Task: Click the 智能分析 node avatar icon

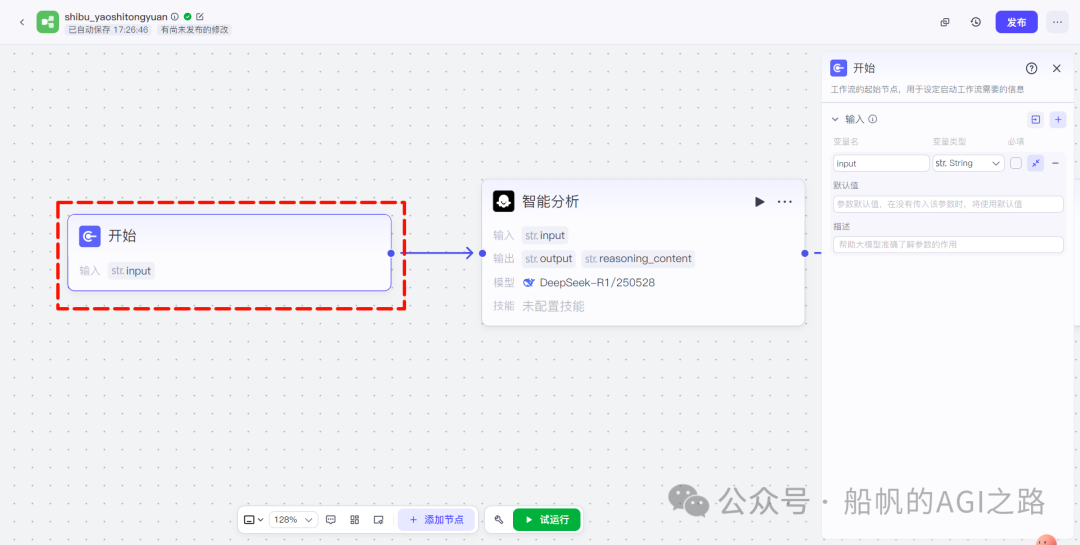Action: (503, 201)
